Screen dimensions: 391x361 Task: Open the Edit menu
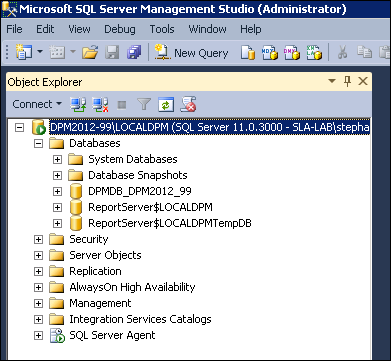click(x=45, y=29)
